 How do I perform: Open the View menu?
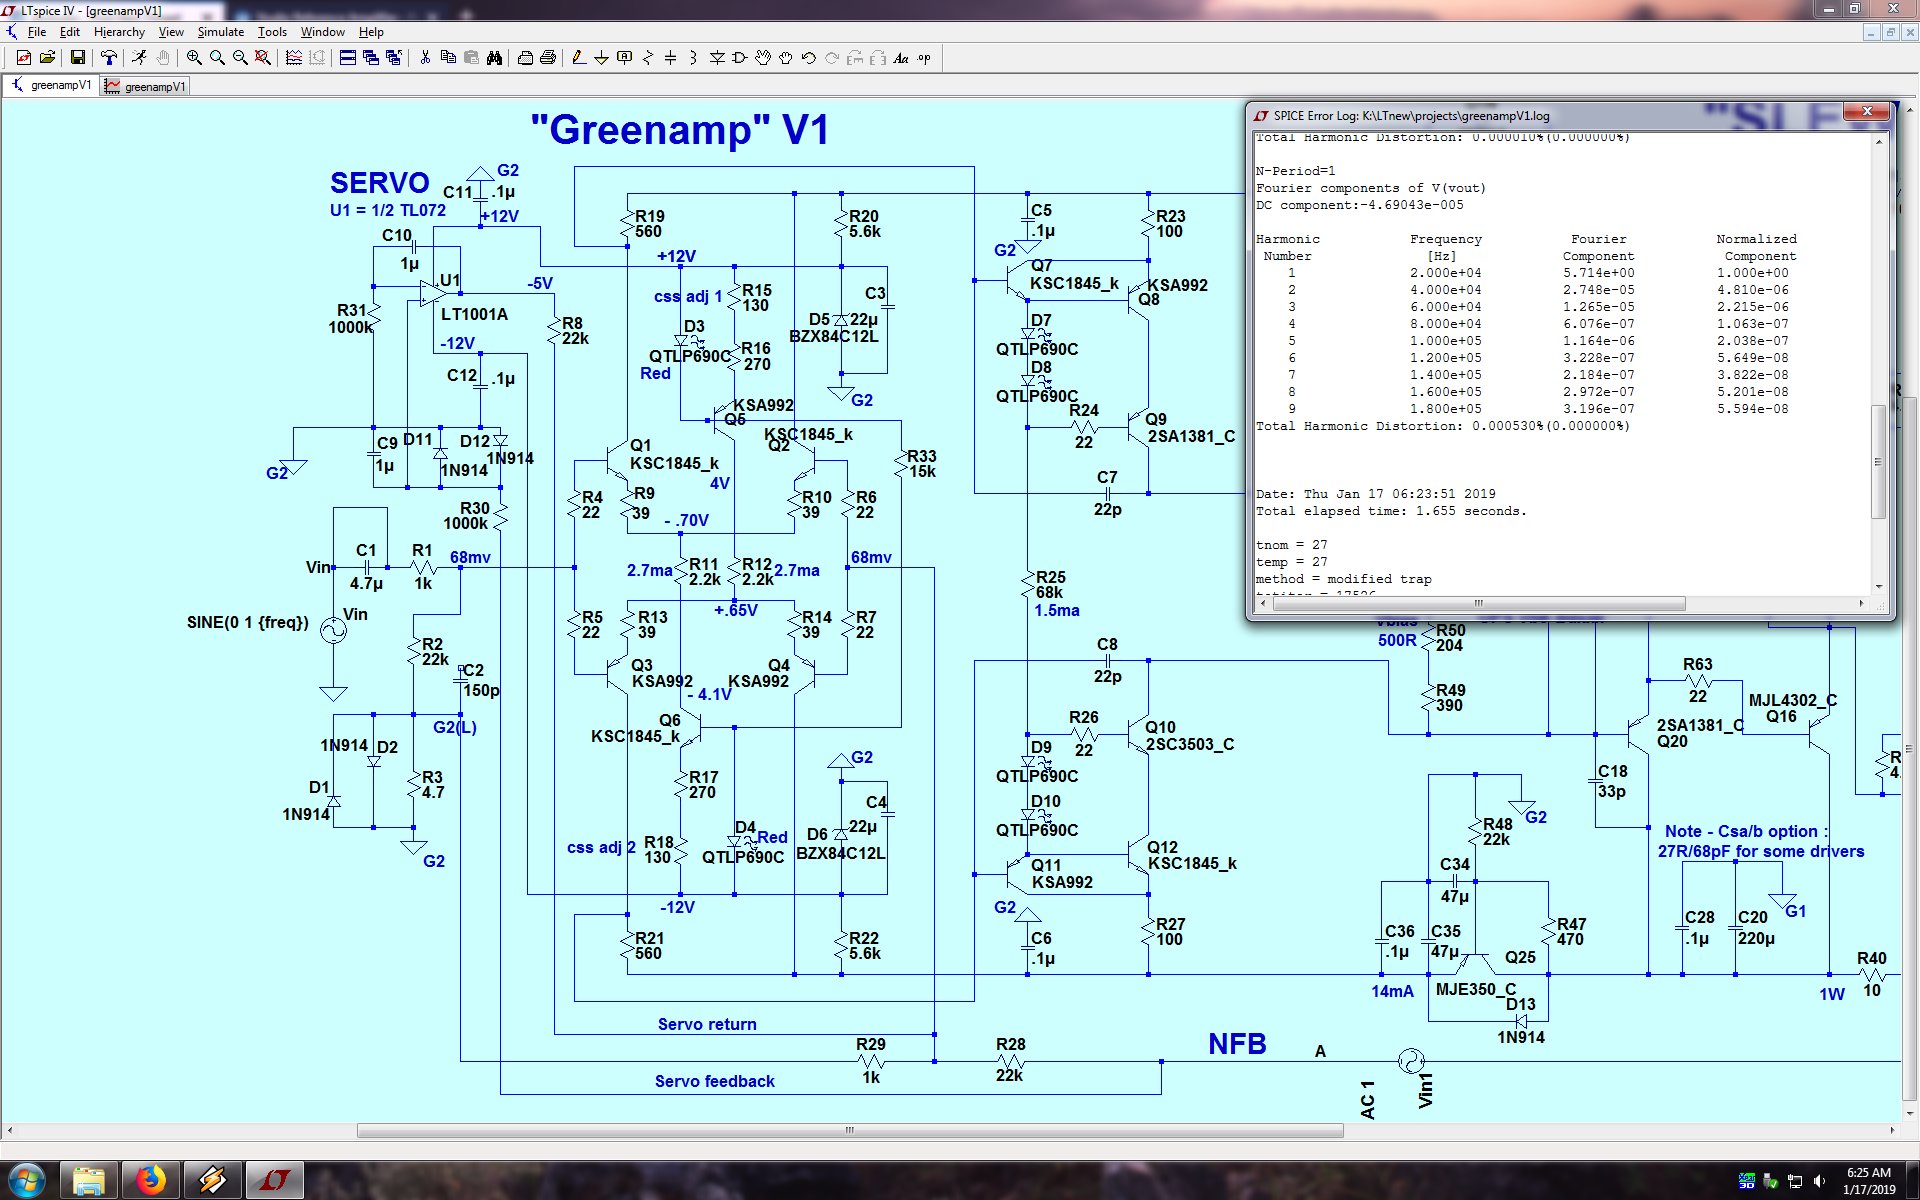click(171, 32)
